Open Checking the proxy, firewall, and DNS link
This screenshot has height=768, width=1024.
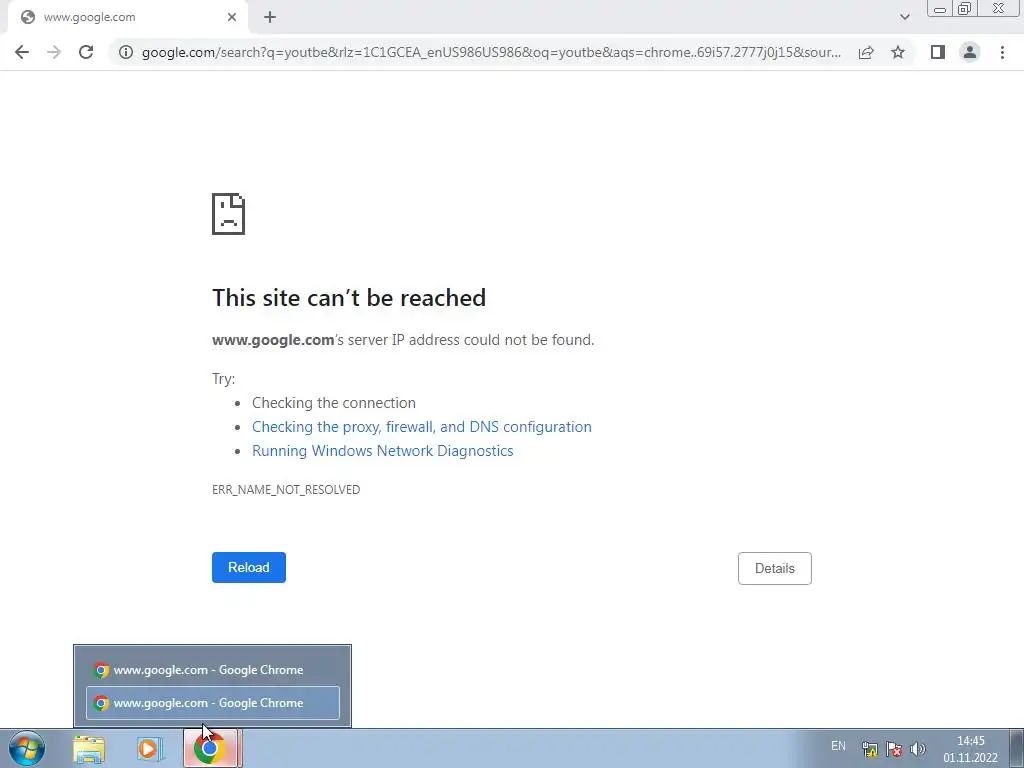[422, 426]
